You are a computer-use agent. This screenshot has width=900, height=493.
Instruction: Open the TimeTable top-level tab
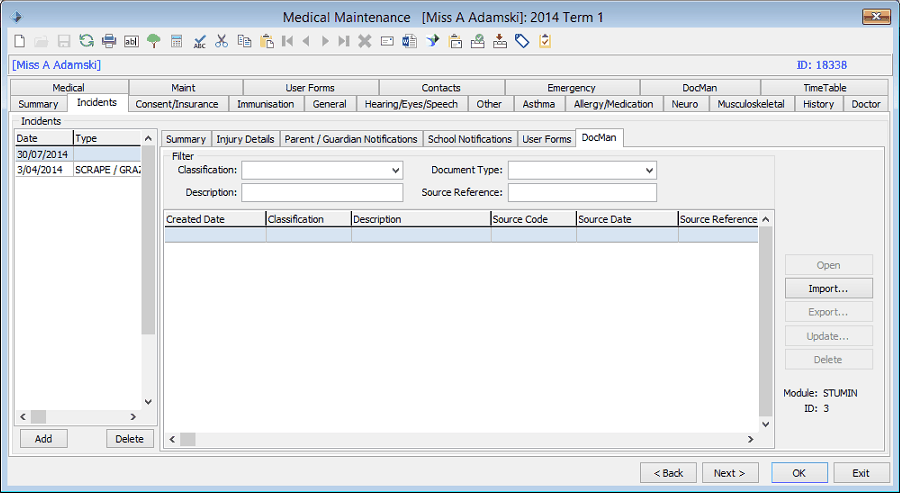click(825, 88)
